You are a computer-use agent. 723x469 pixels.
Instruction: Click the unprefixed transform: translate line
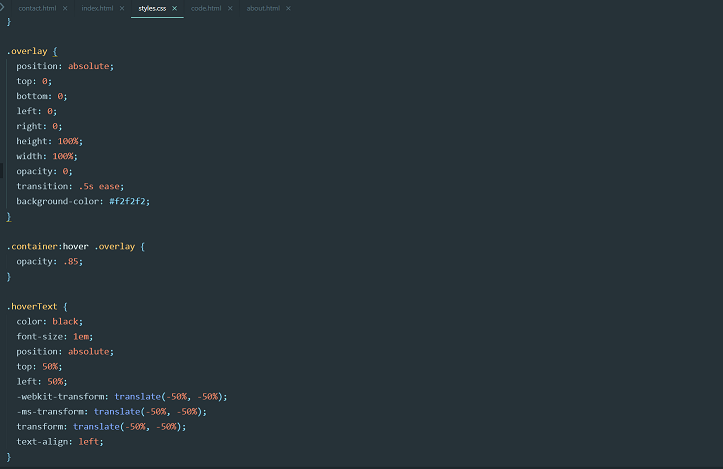tap(101, 427)
